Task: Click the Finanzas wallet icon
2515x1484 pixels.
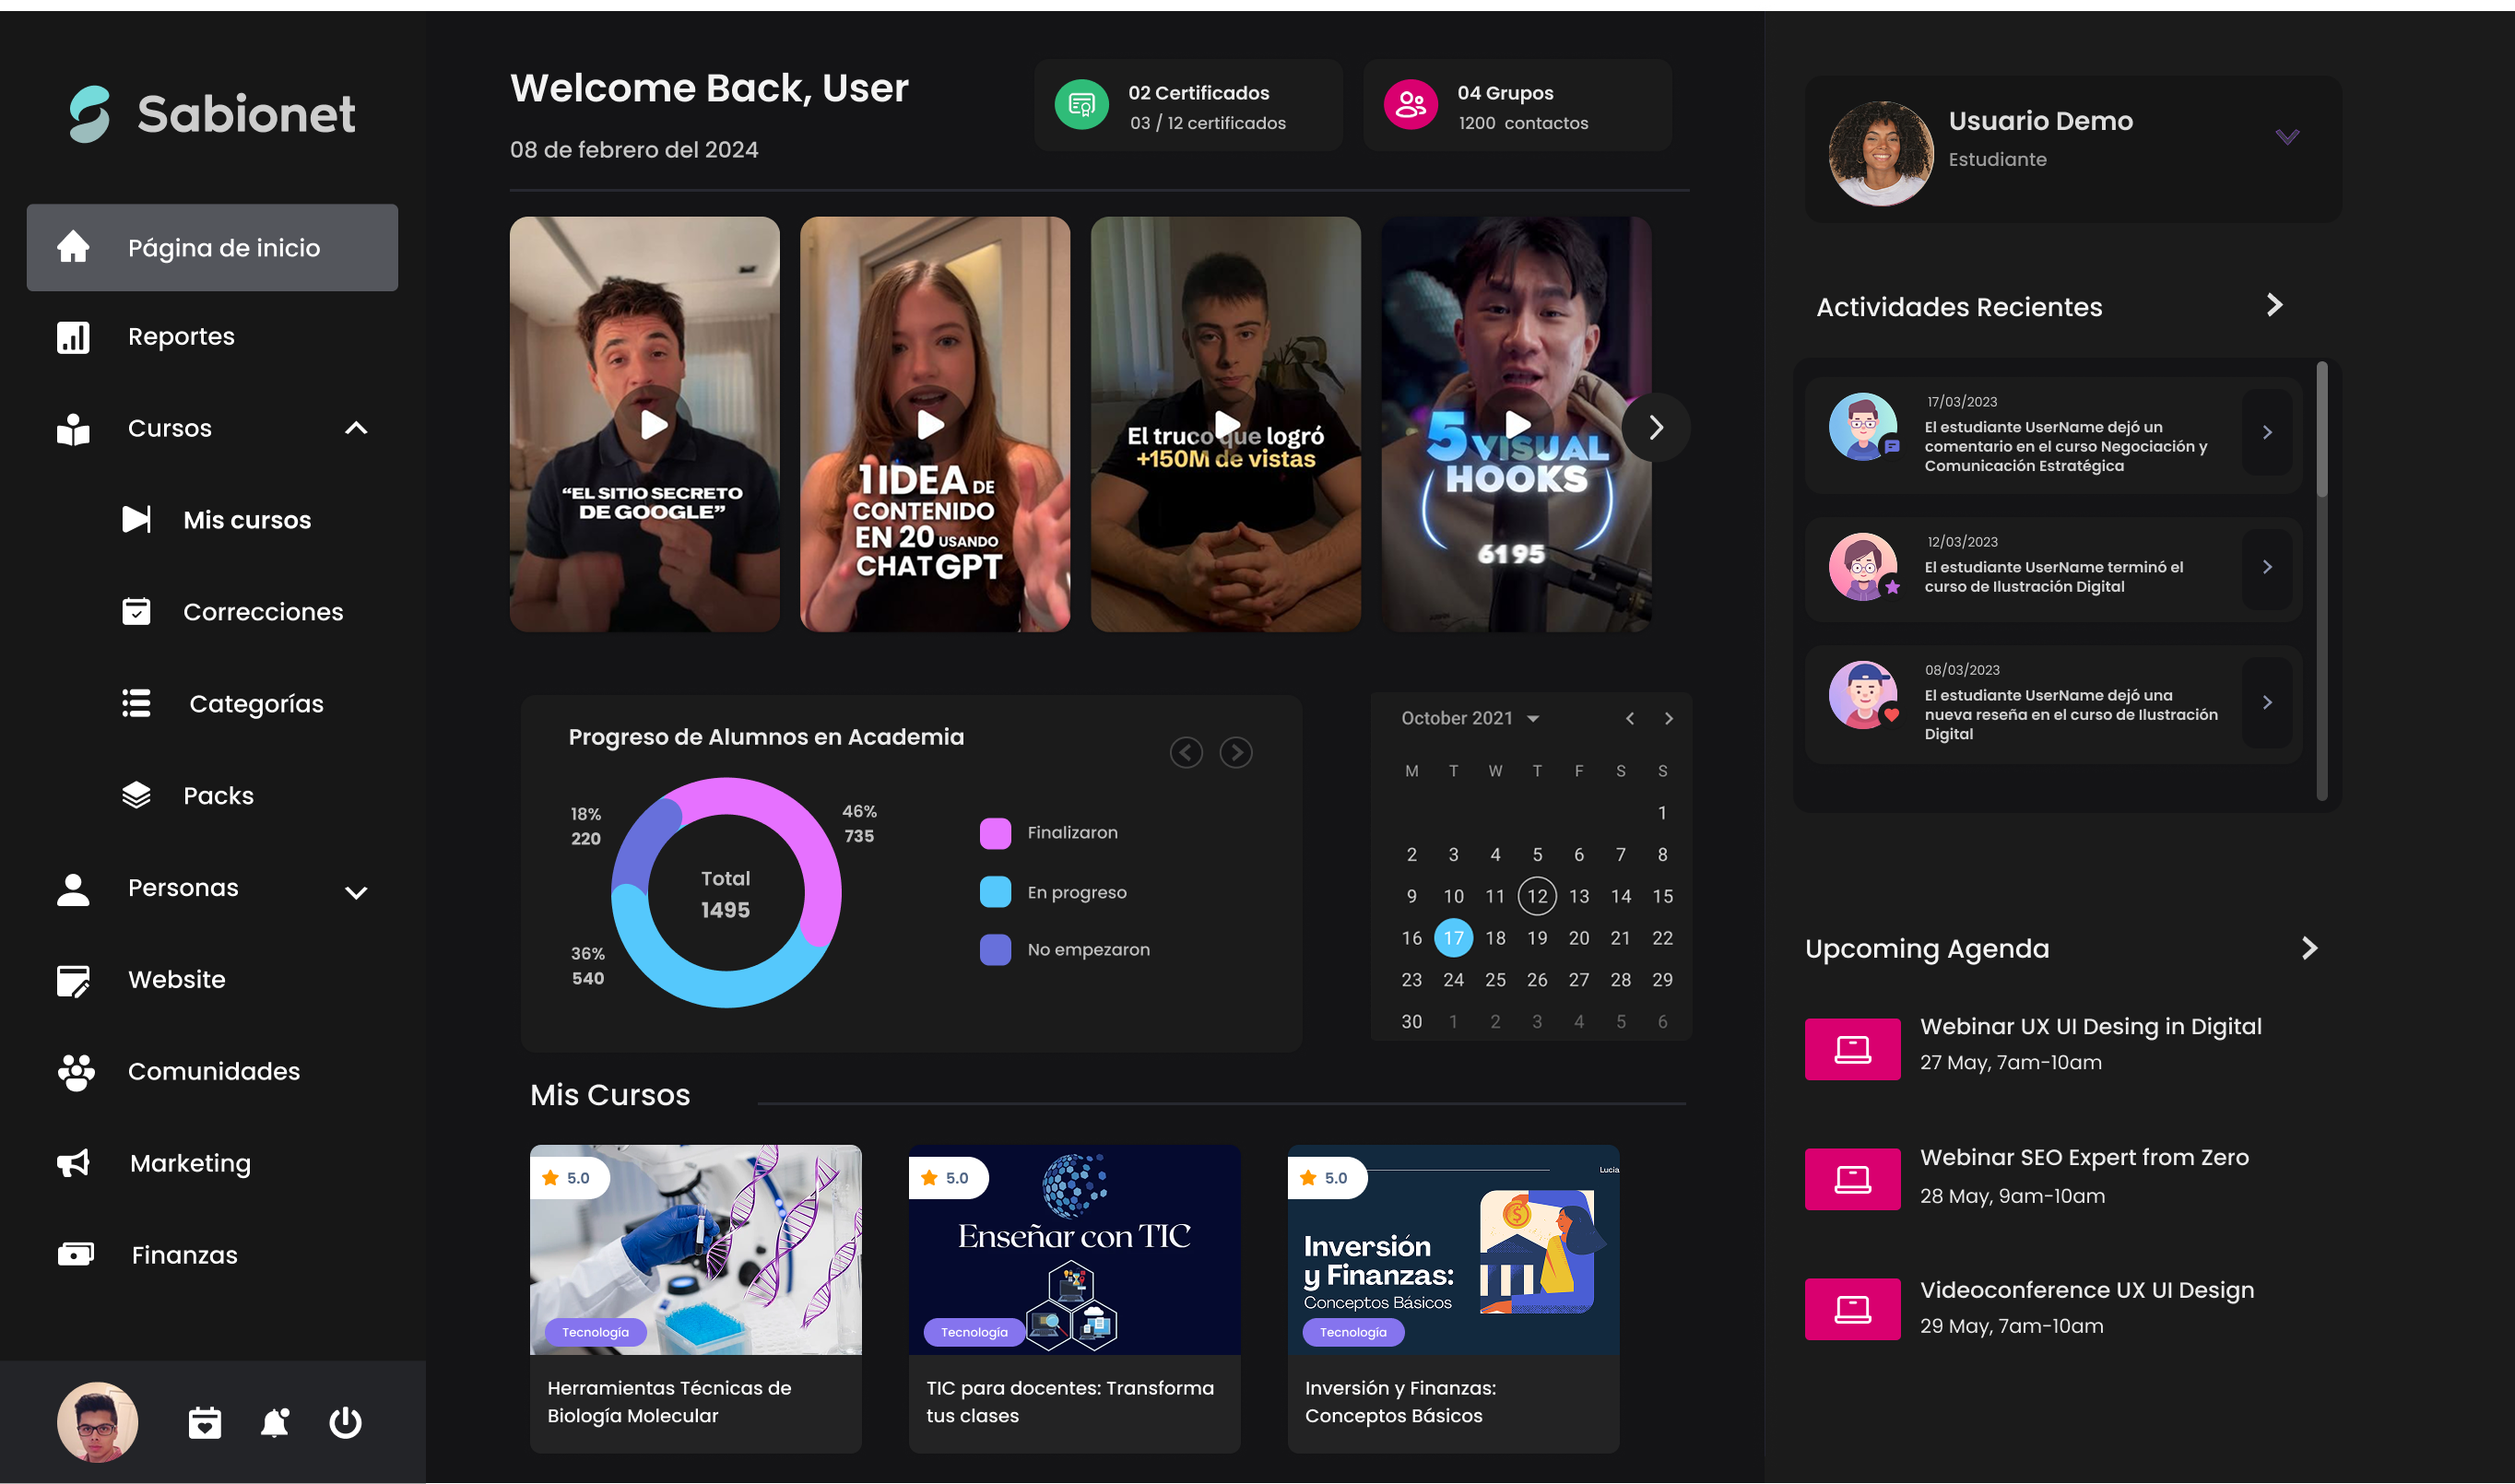Action: tap(75, 1254)
